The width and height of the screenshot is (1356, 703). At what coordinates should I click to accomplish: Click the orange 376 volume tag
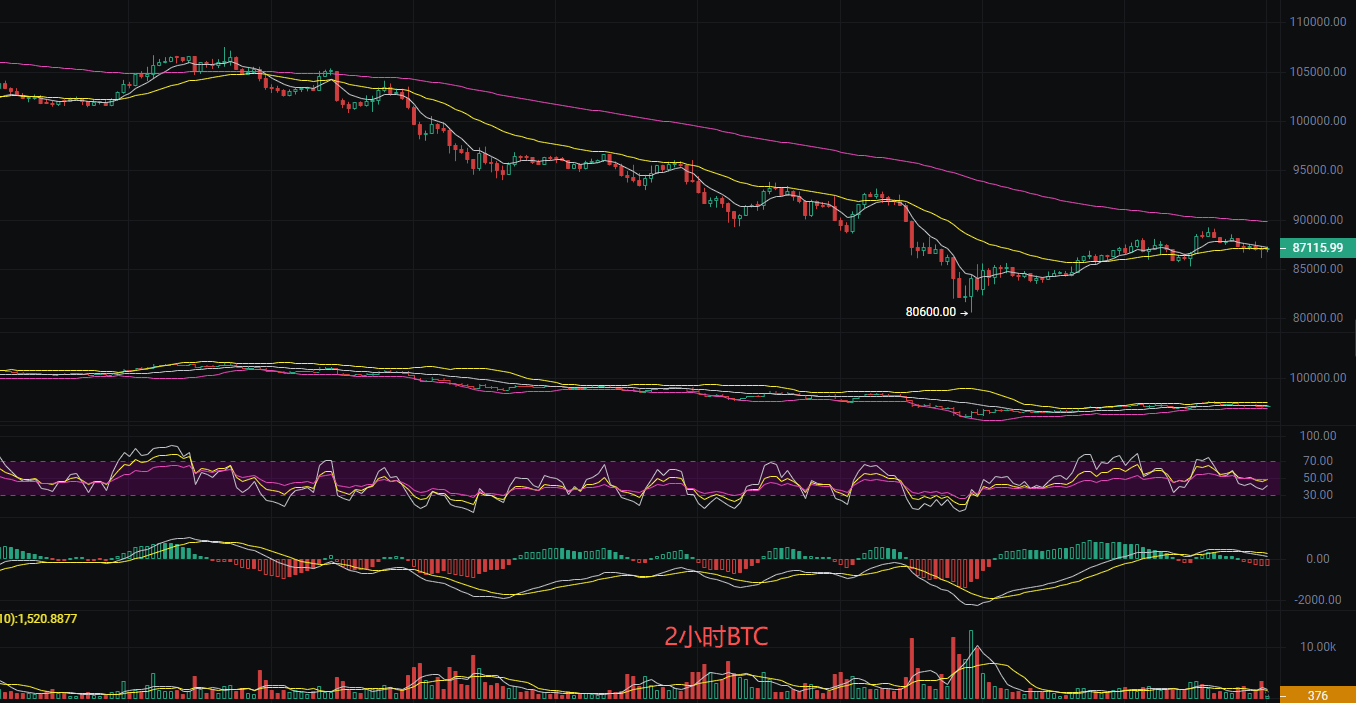[1316, 695]
